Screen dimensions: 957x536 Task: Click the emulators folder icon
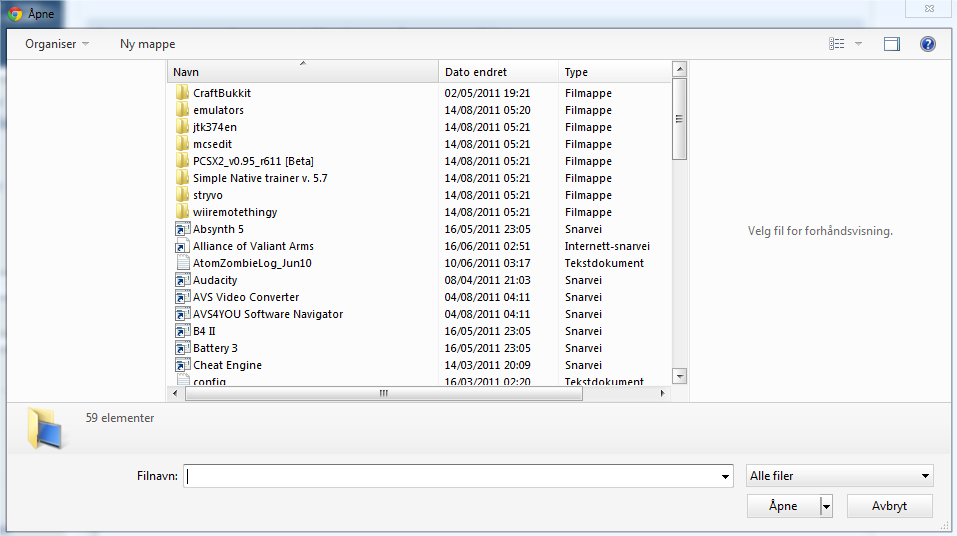pyautogui.click(x=182, y=110)
